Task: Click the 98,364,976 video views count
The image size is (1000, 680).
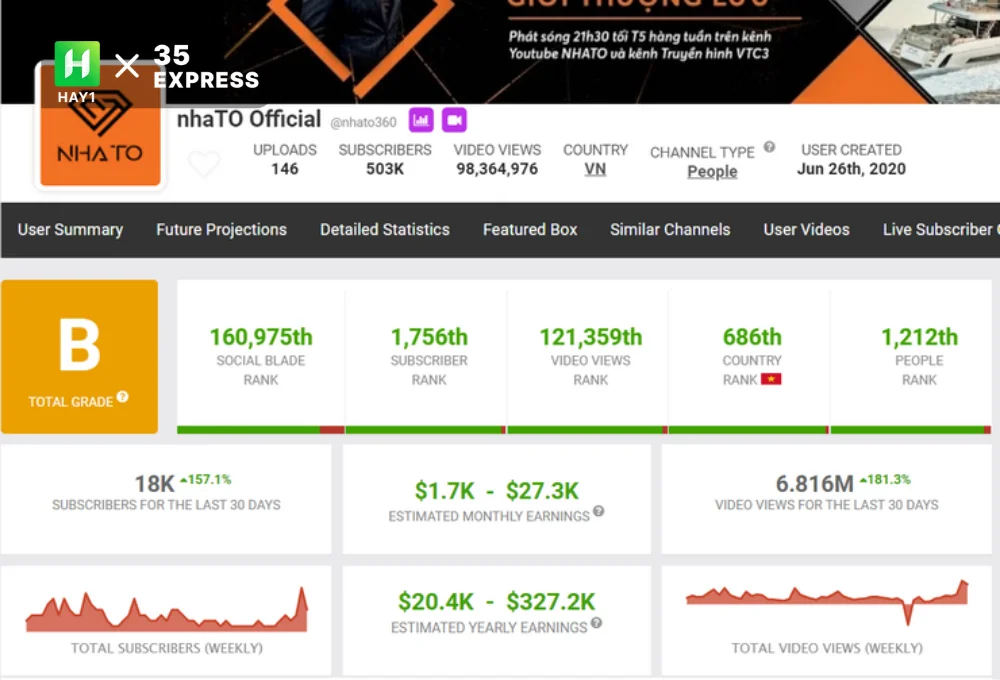Action: [497, 169]
